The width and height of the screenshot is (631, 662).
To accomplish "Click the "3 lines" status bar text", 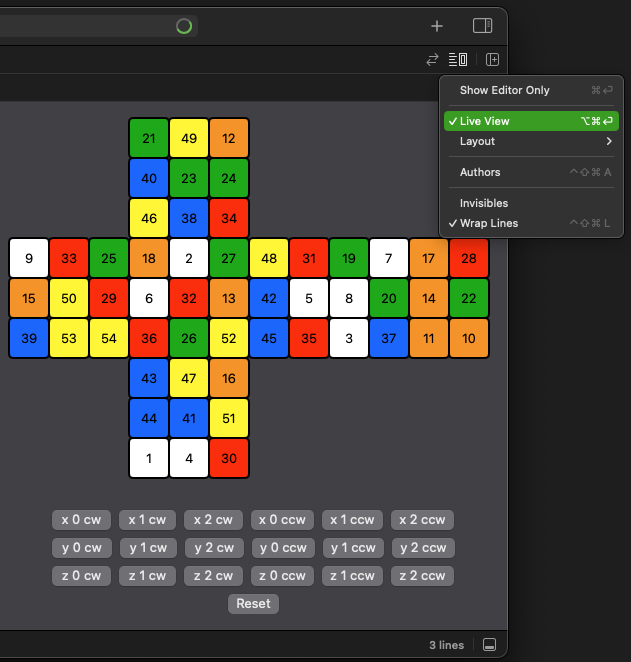I will [x=447, y=645].
